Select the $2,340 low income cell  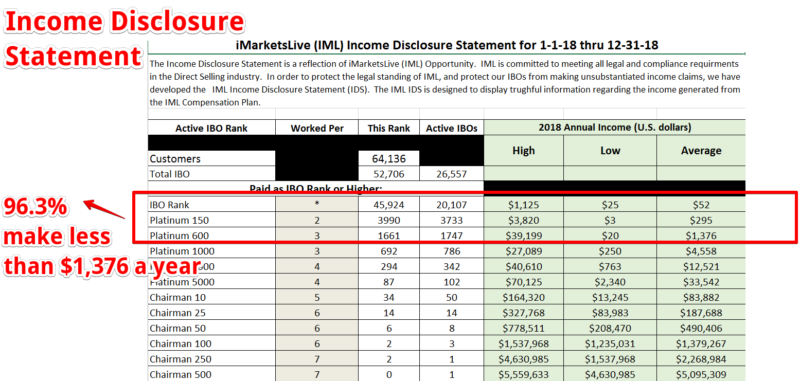coord(610,282)
